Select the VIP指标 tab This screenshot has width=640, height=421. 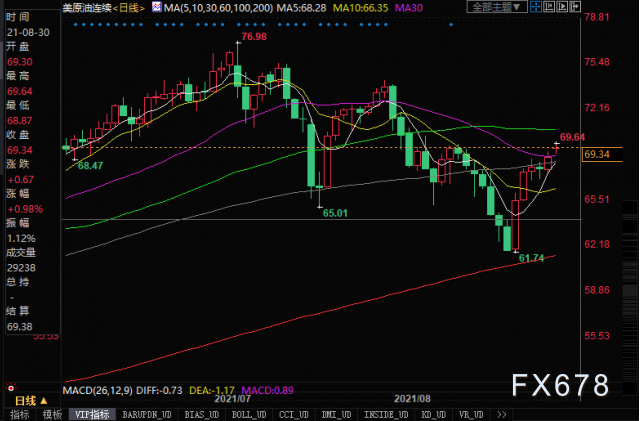pos(92,414)
